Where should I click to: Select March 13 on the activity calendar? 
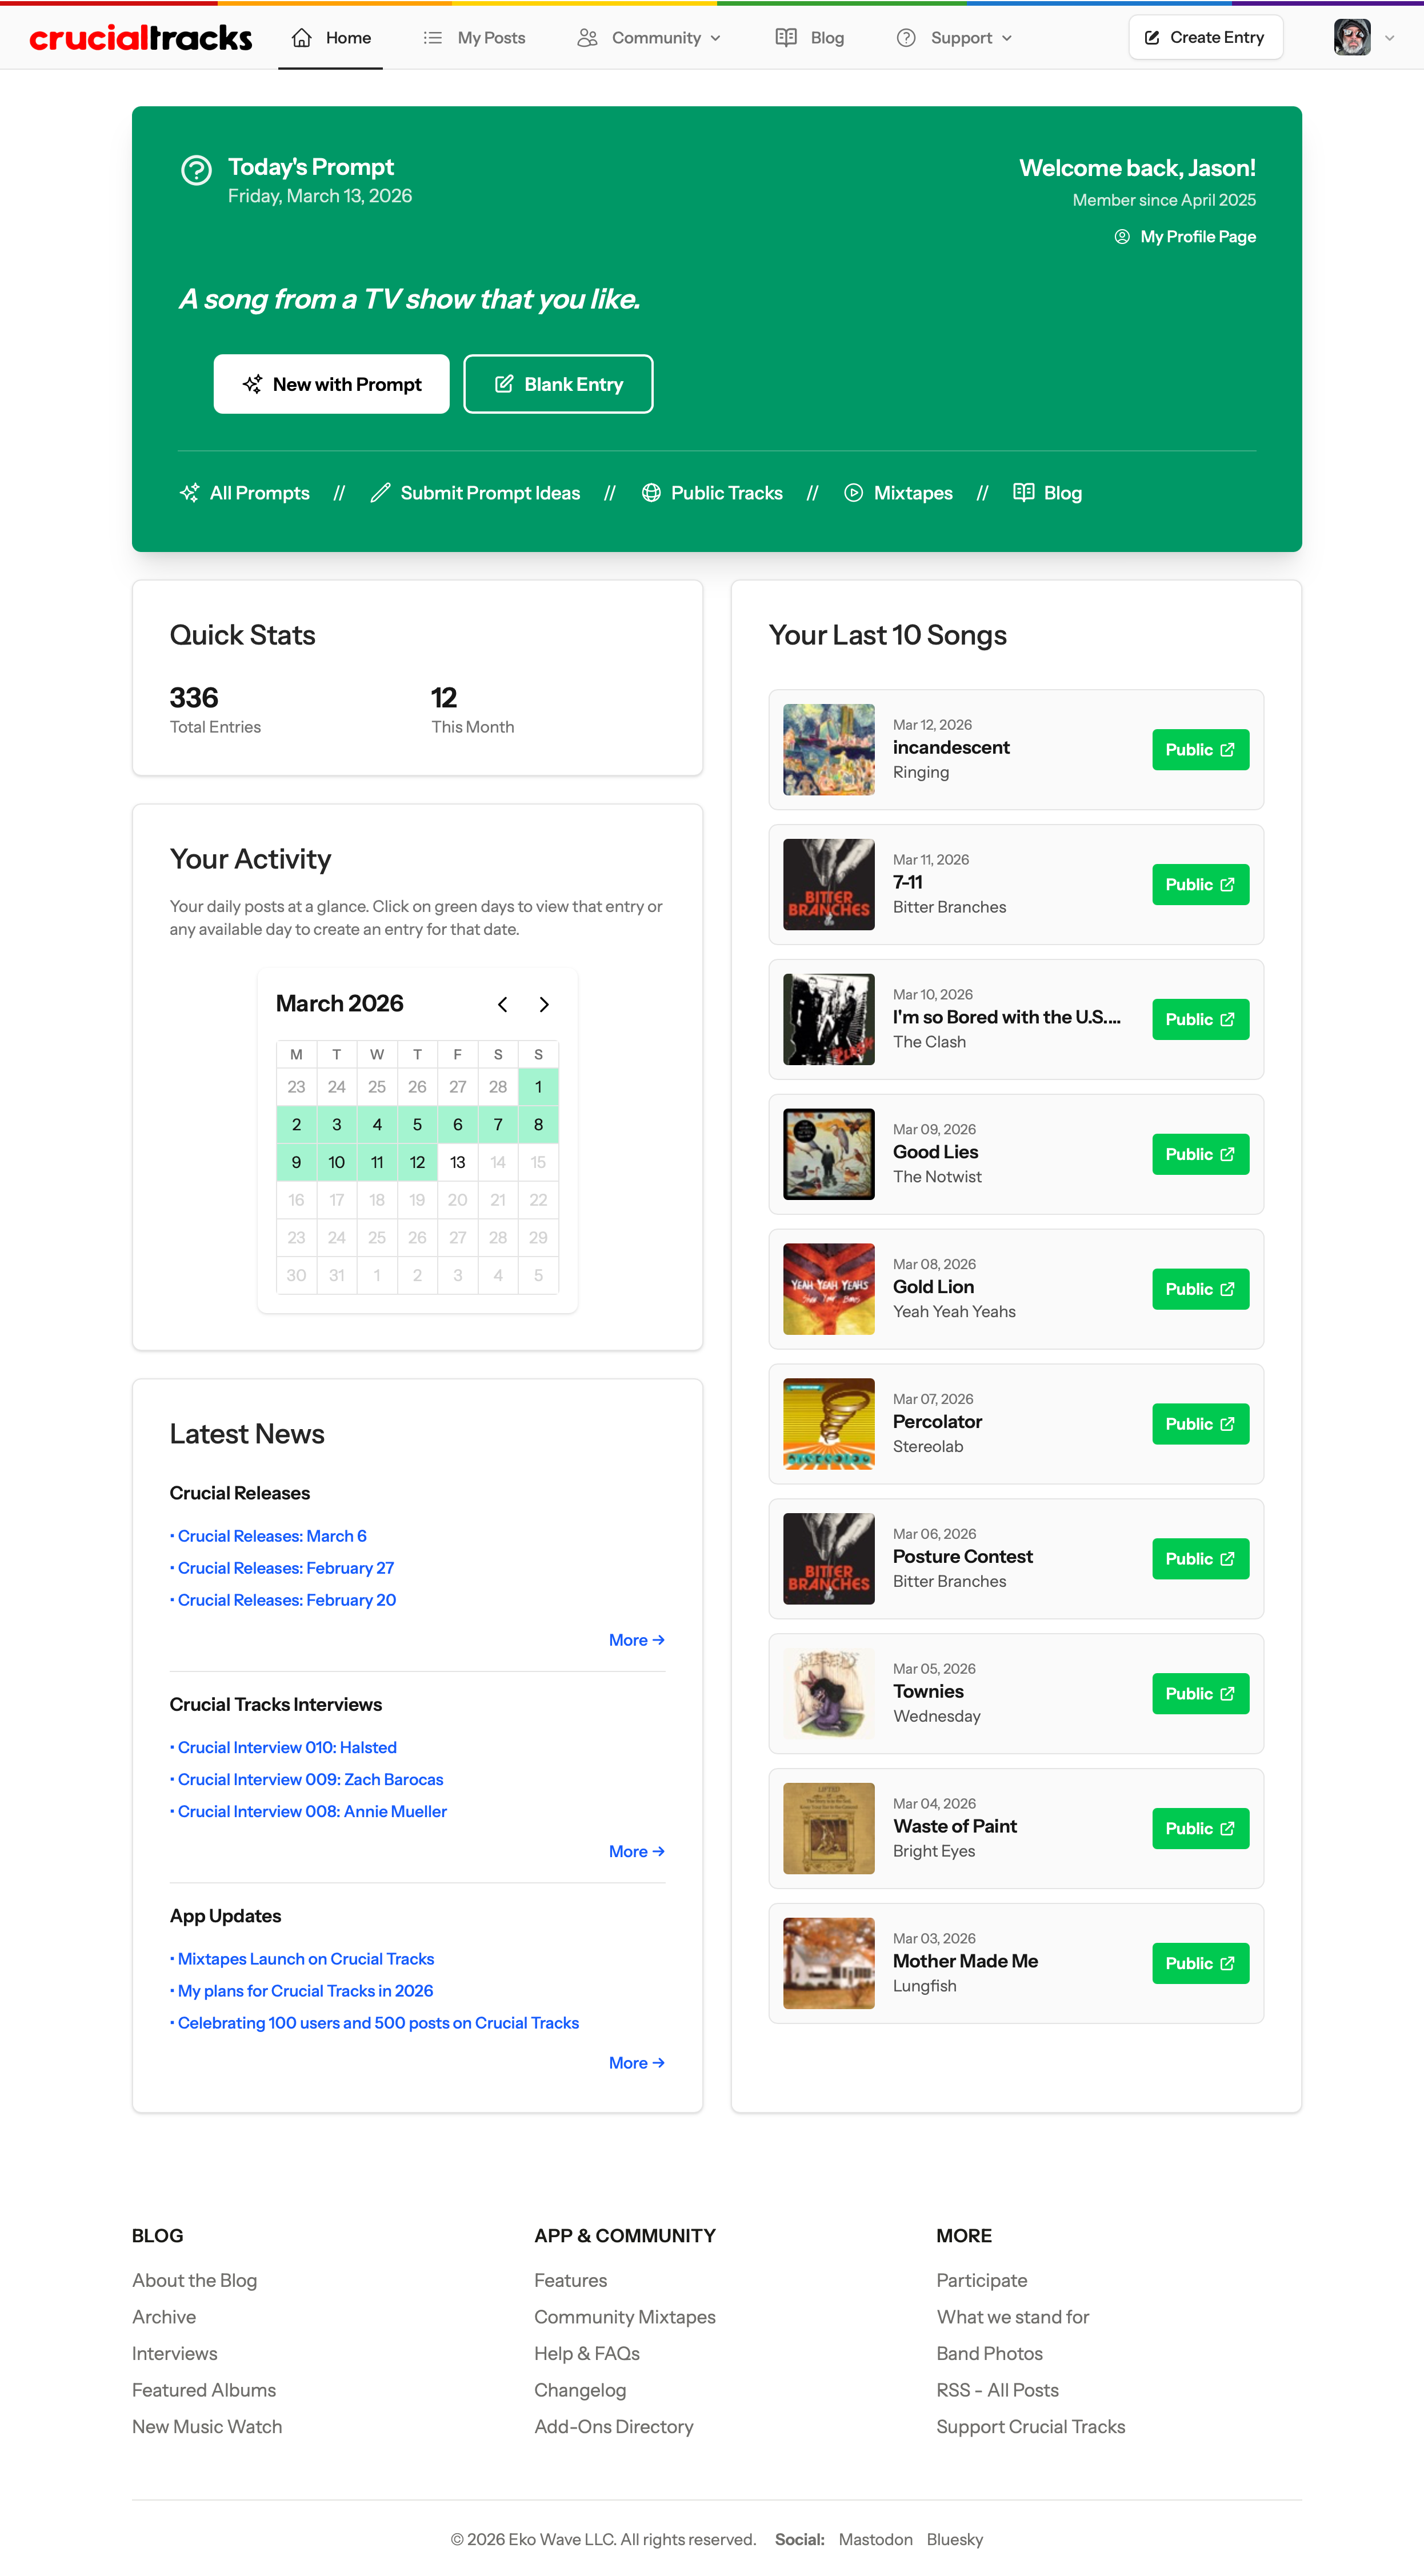[457, 1162]
